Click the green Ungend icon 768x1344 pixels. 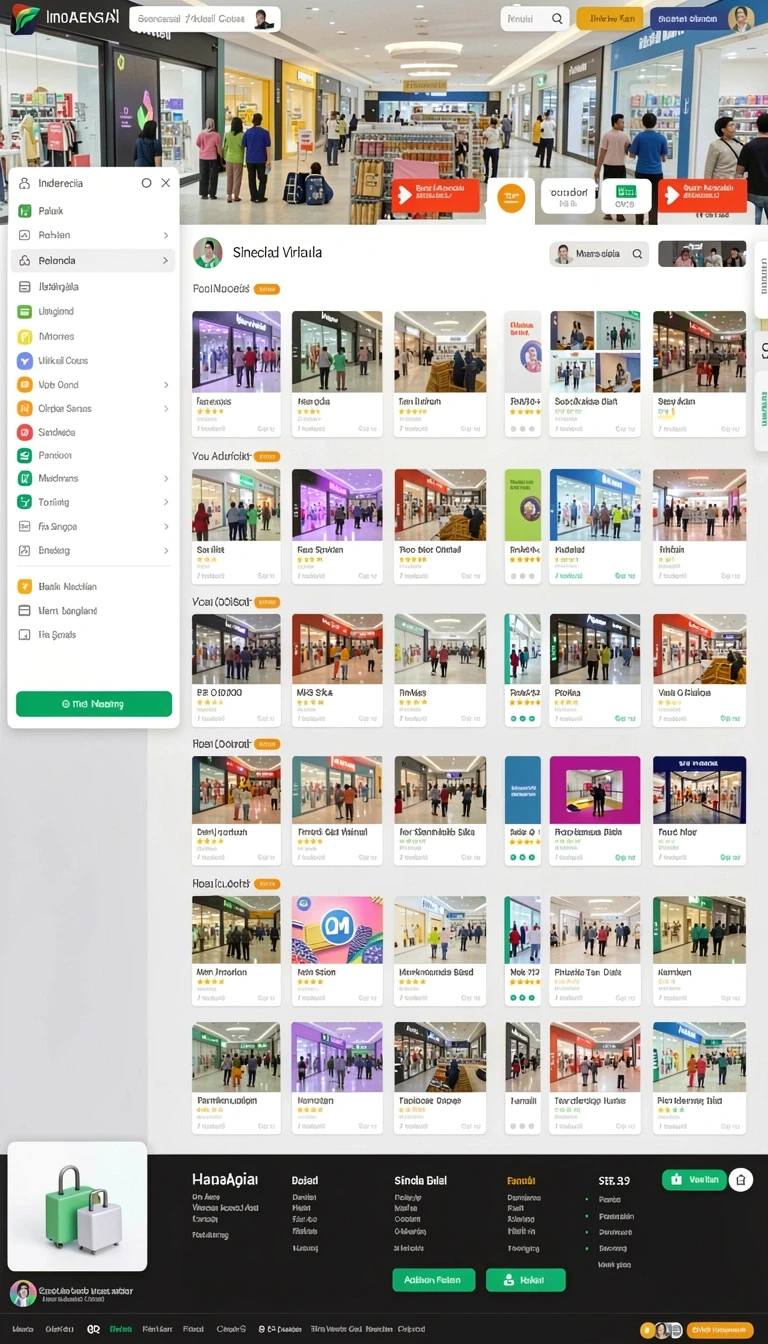pyautogui.click(x=25, y=311)
